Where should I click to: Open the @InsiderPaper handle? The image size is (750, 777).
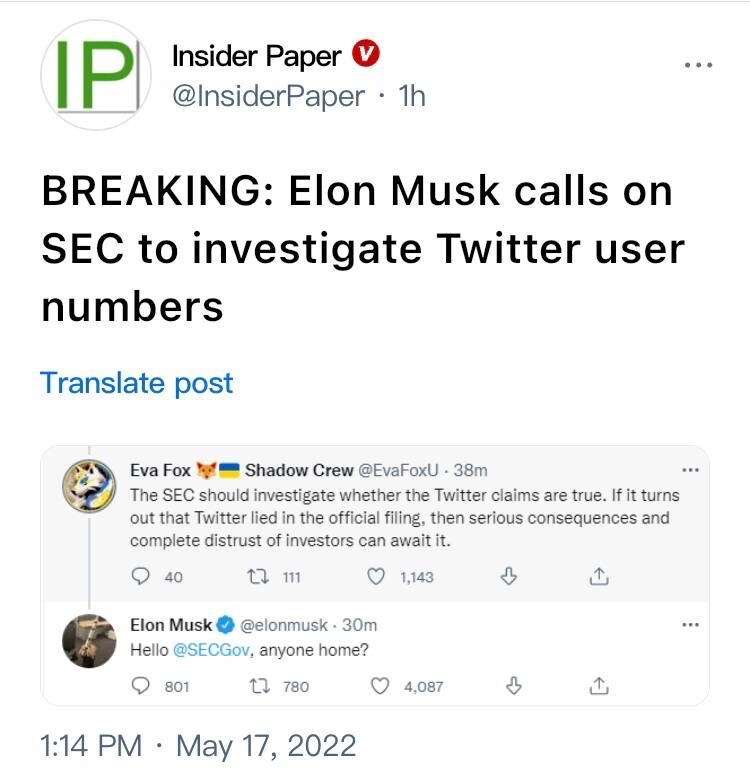(269, 96)
